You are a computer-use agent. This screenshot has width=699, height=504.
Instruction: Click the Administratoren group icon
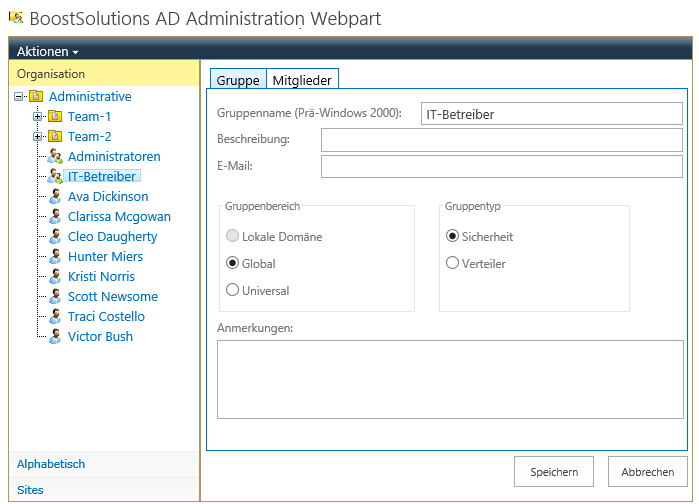[55, 156]
